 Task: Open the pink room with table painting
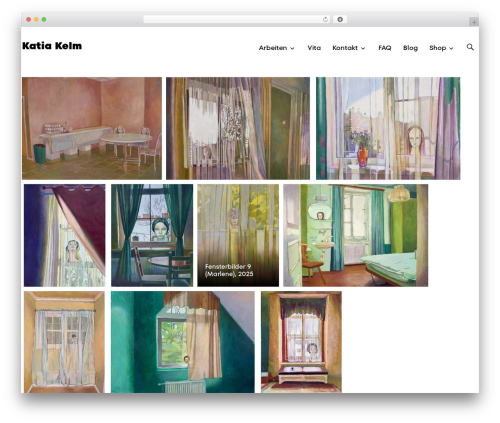(92, 128)
